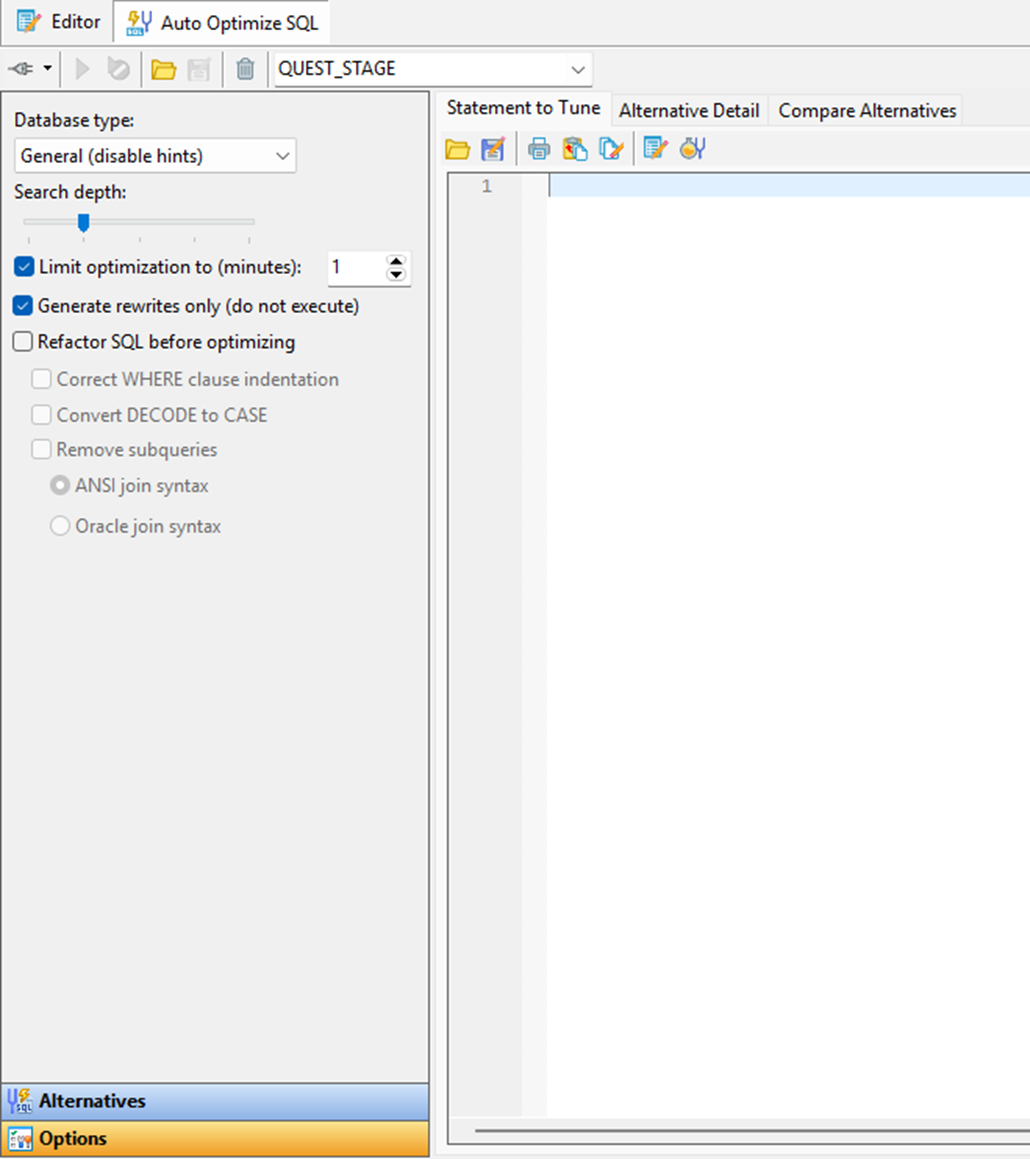Click Save statement icon in statement toolbar
Image resolution: width=1030 pixels, height=1159 pixels.
492,149
